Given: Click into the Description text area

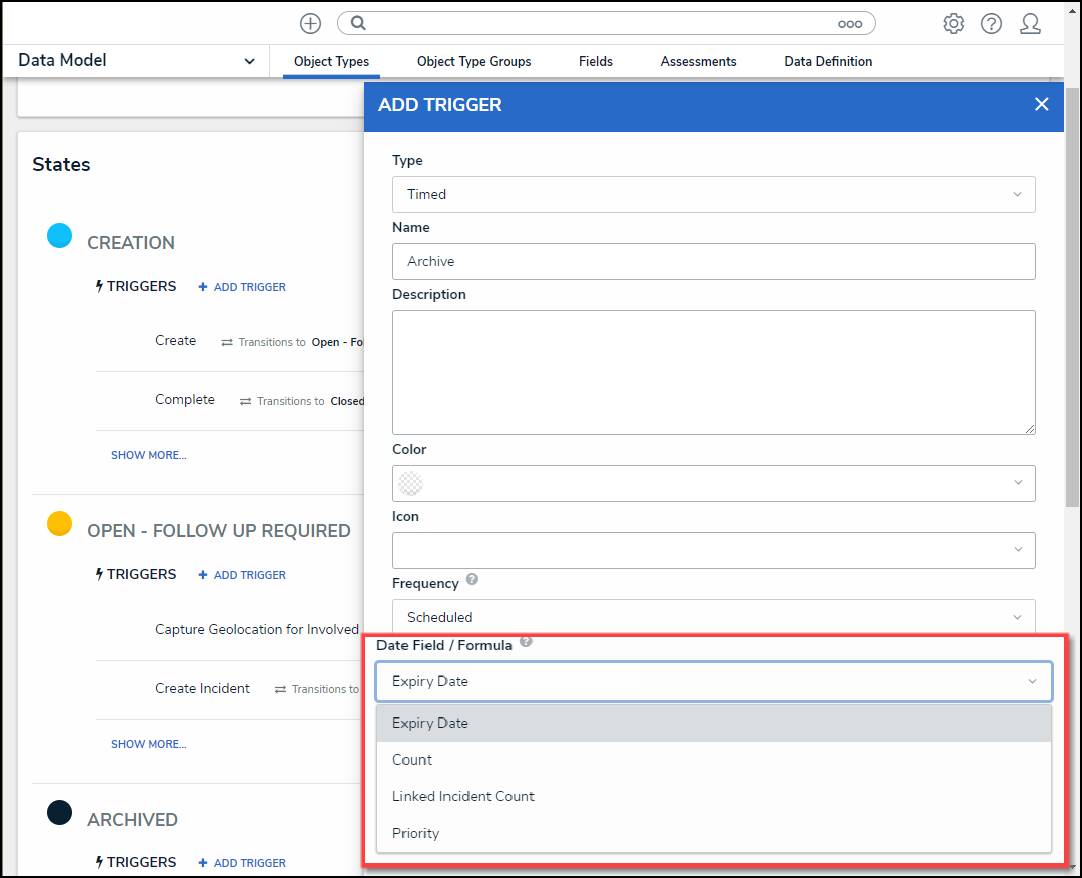Looking at the screenshot, I should click(713, 372).
